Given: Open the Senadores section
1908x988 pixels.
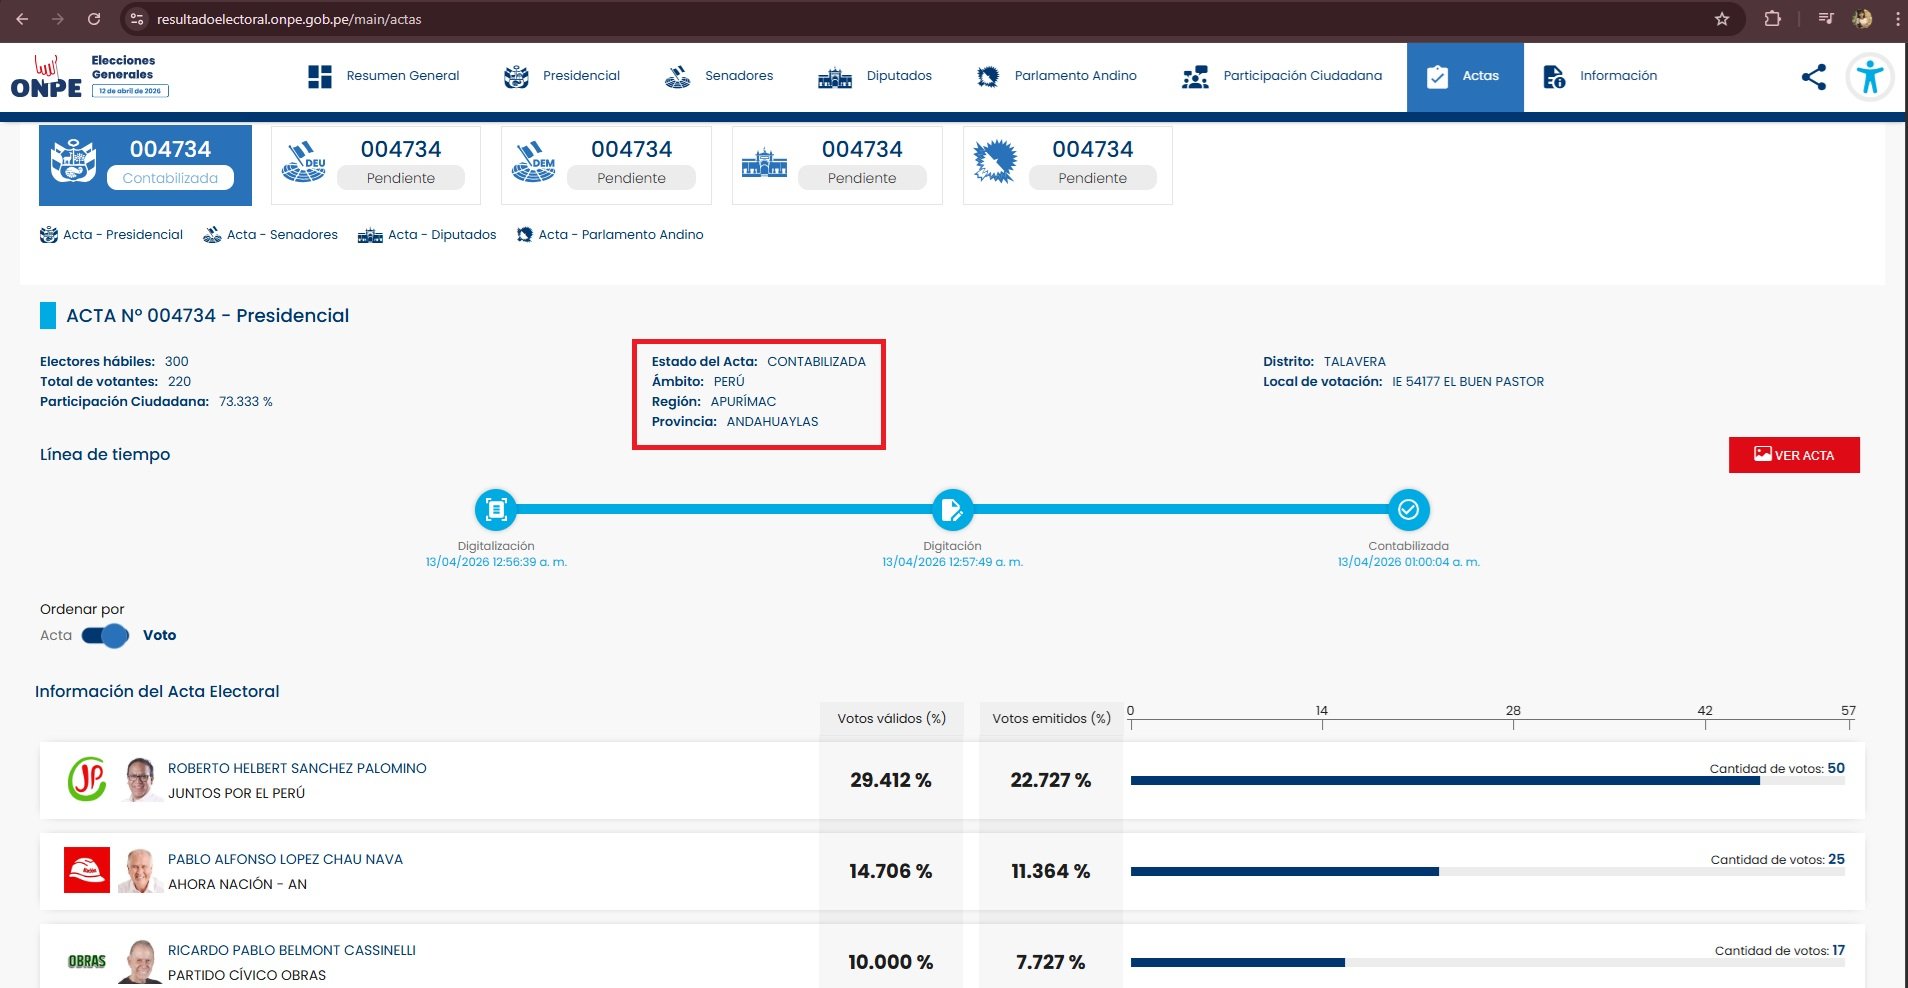Looking at the screenshot, I should pos(719,76).
